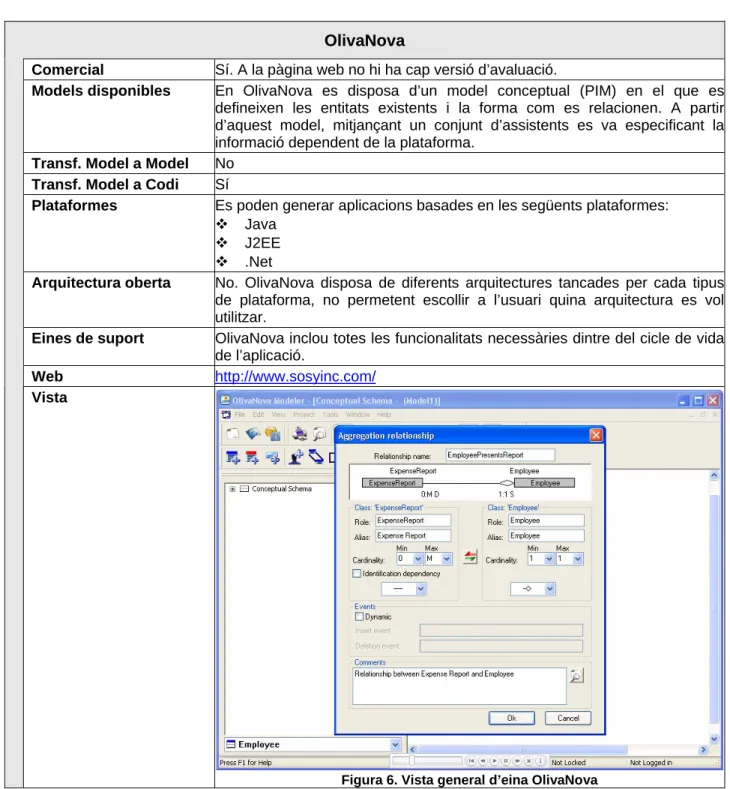Open the http://www.sosyinc.com/ link

295,376
